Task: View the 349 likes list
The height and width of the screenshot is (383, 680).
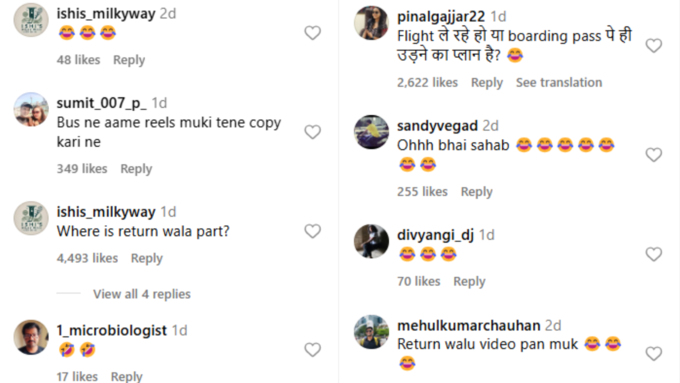Action: (x=82, y=169)
